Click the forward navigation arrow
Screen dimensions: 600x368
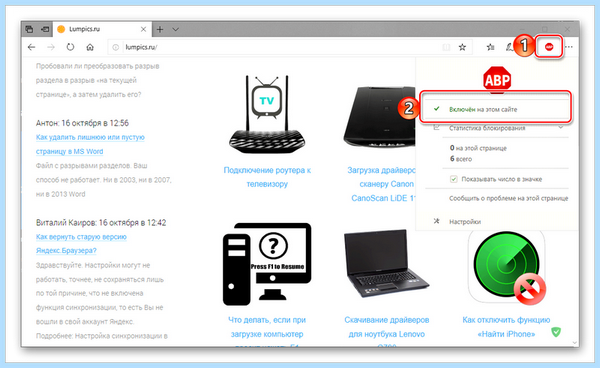pyautogui.click(x=51, y=47)
